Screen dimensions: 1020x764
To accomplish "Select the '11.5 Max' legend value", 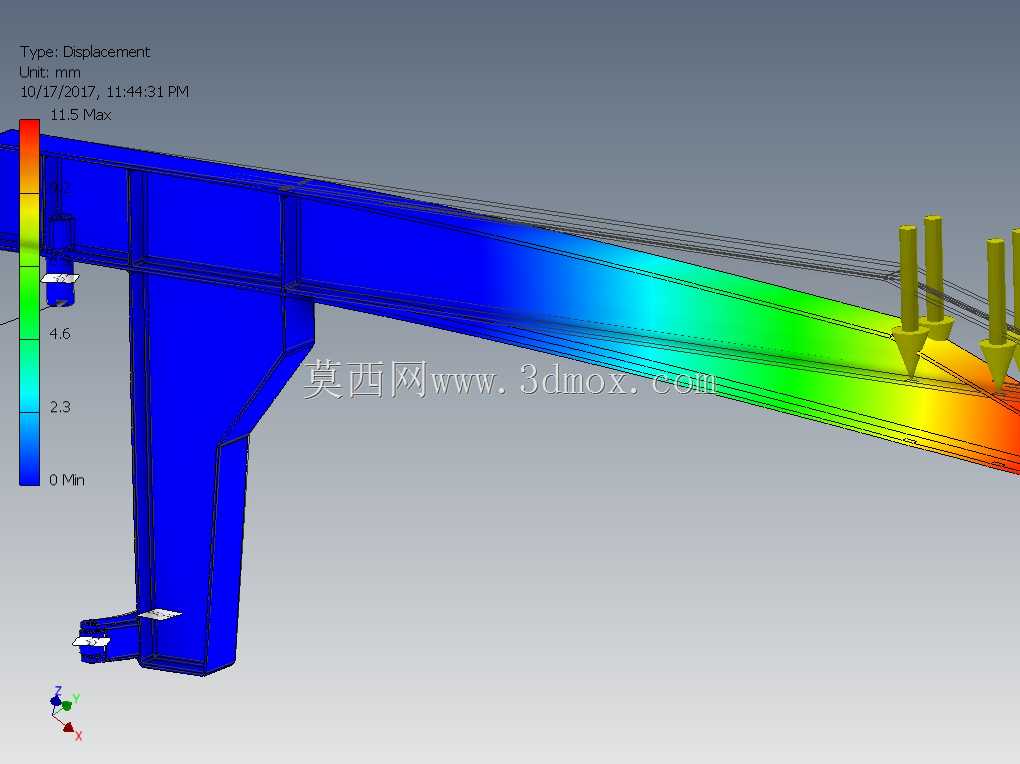I will coord(81,115).
